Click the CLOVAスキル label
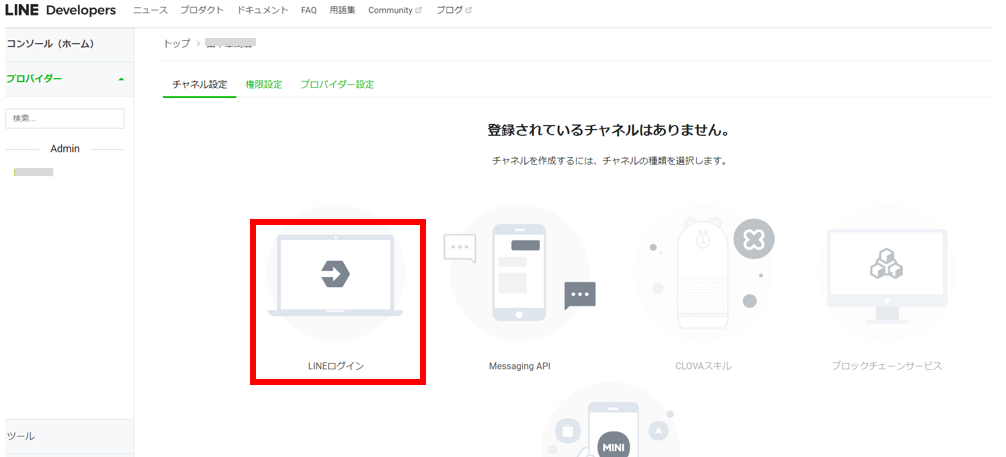 (703, 366)
